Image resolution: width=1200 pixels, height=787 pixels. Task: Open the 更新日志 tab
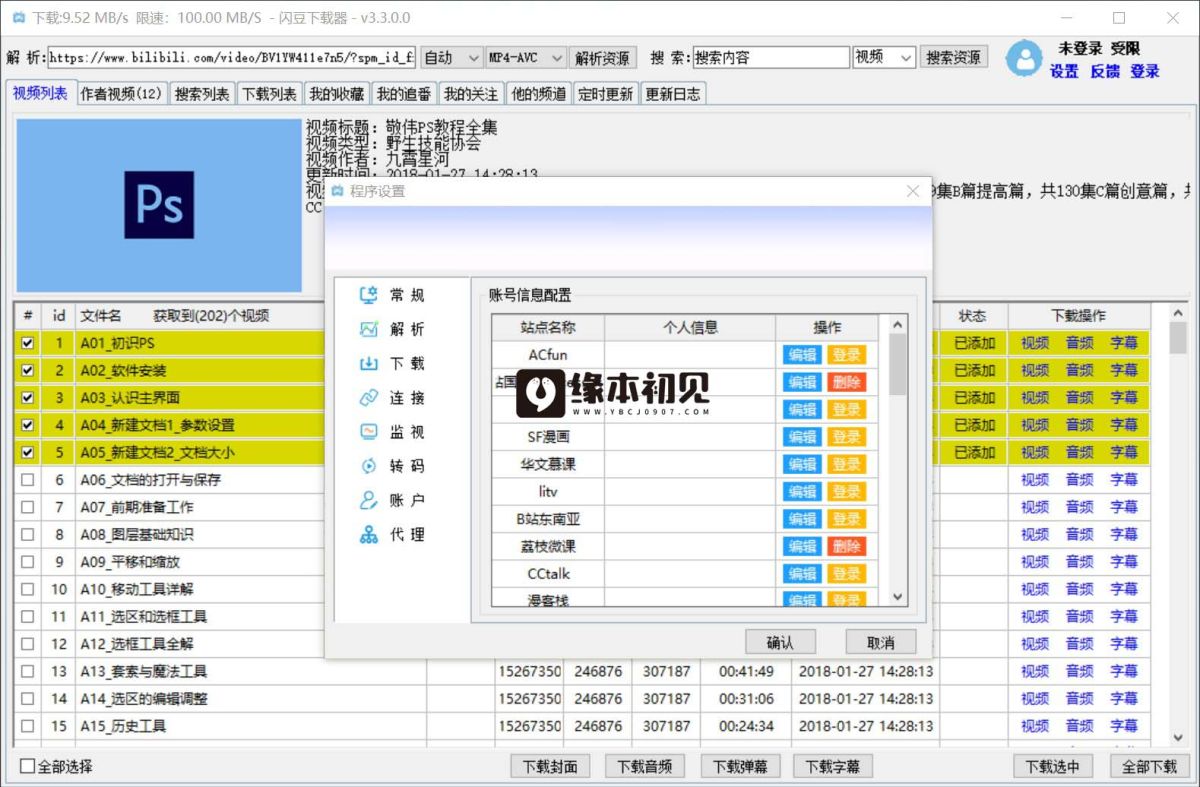pos(673,94)
